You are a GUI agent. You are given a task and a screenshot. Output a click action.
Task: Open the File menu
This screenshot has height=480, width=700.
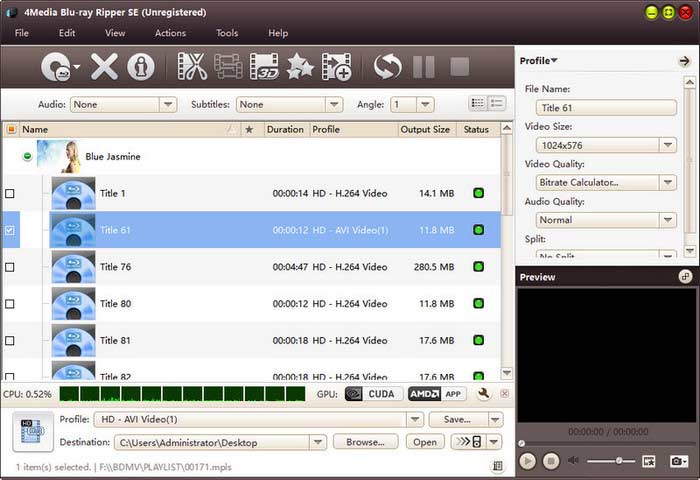pos(21,33)
